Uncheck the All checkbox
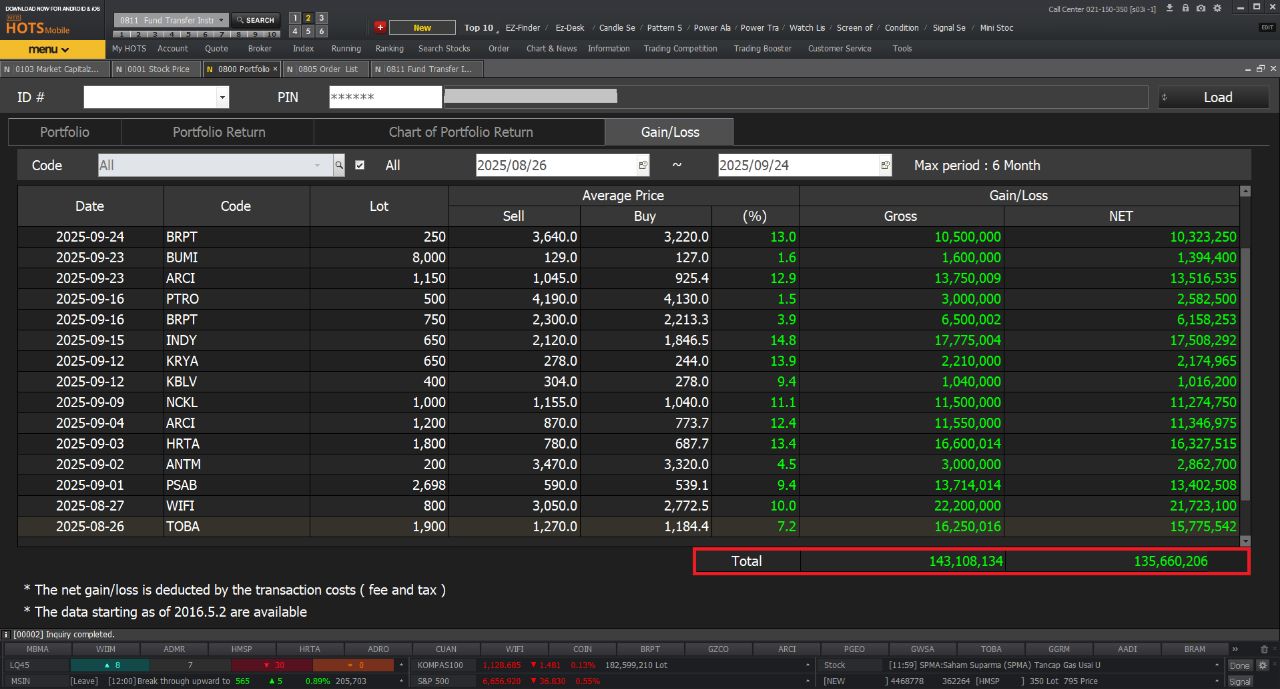 coord(360,165)
